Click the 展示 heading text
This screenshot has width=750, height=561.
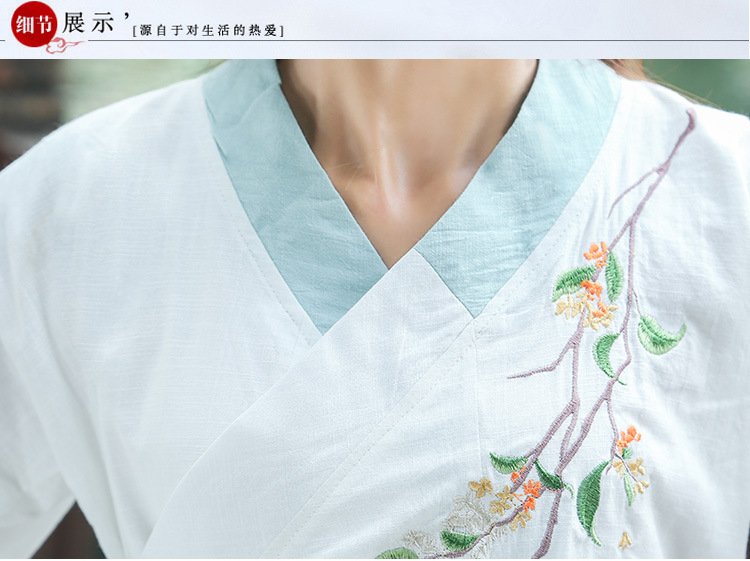click(88, 23)
